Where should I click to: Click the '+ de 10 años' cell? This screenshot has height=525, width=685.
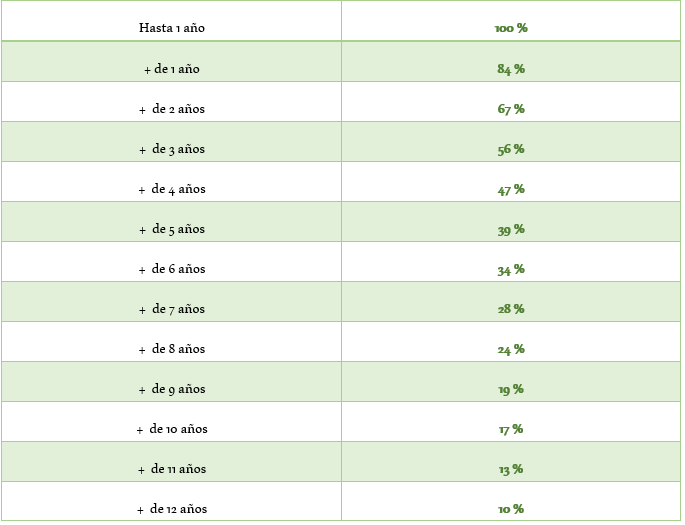[171, 429]
